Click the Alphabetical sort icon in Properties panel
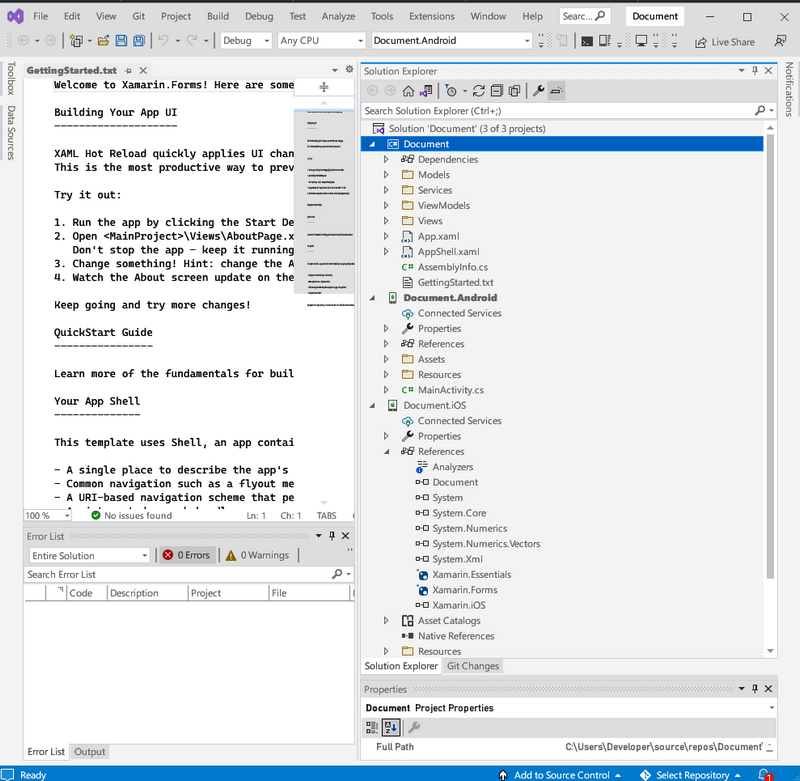 point(391,727)
